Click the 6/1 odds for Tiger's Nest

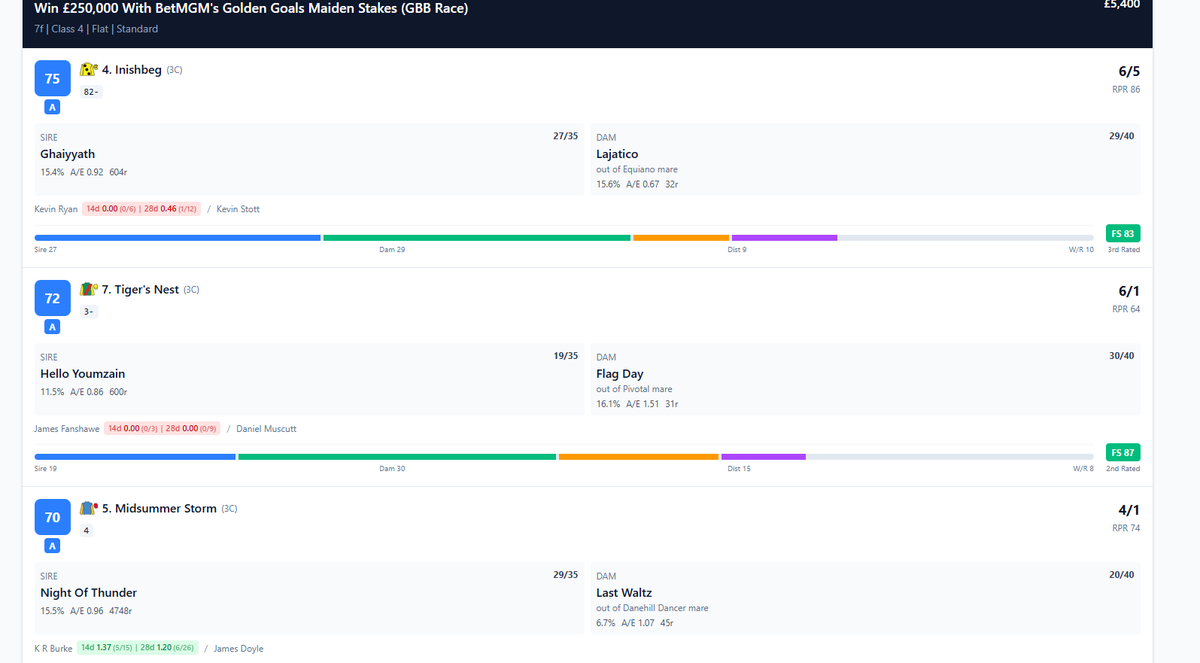pos(1129,290)
